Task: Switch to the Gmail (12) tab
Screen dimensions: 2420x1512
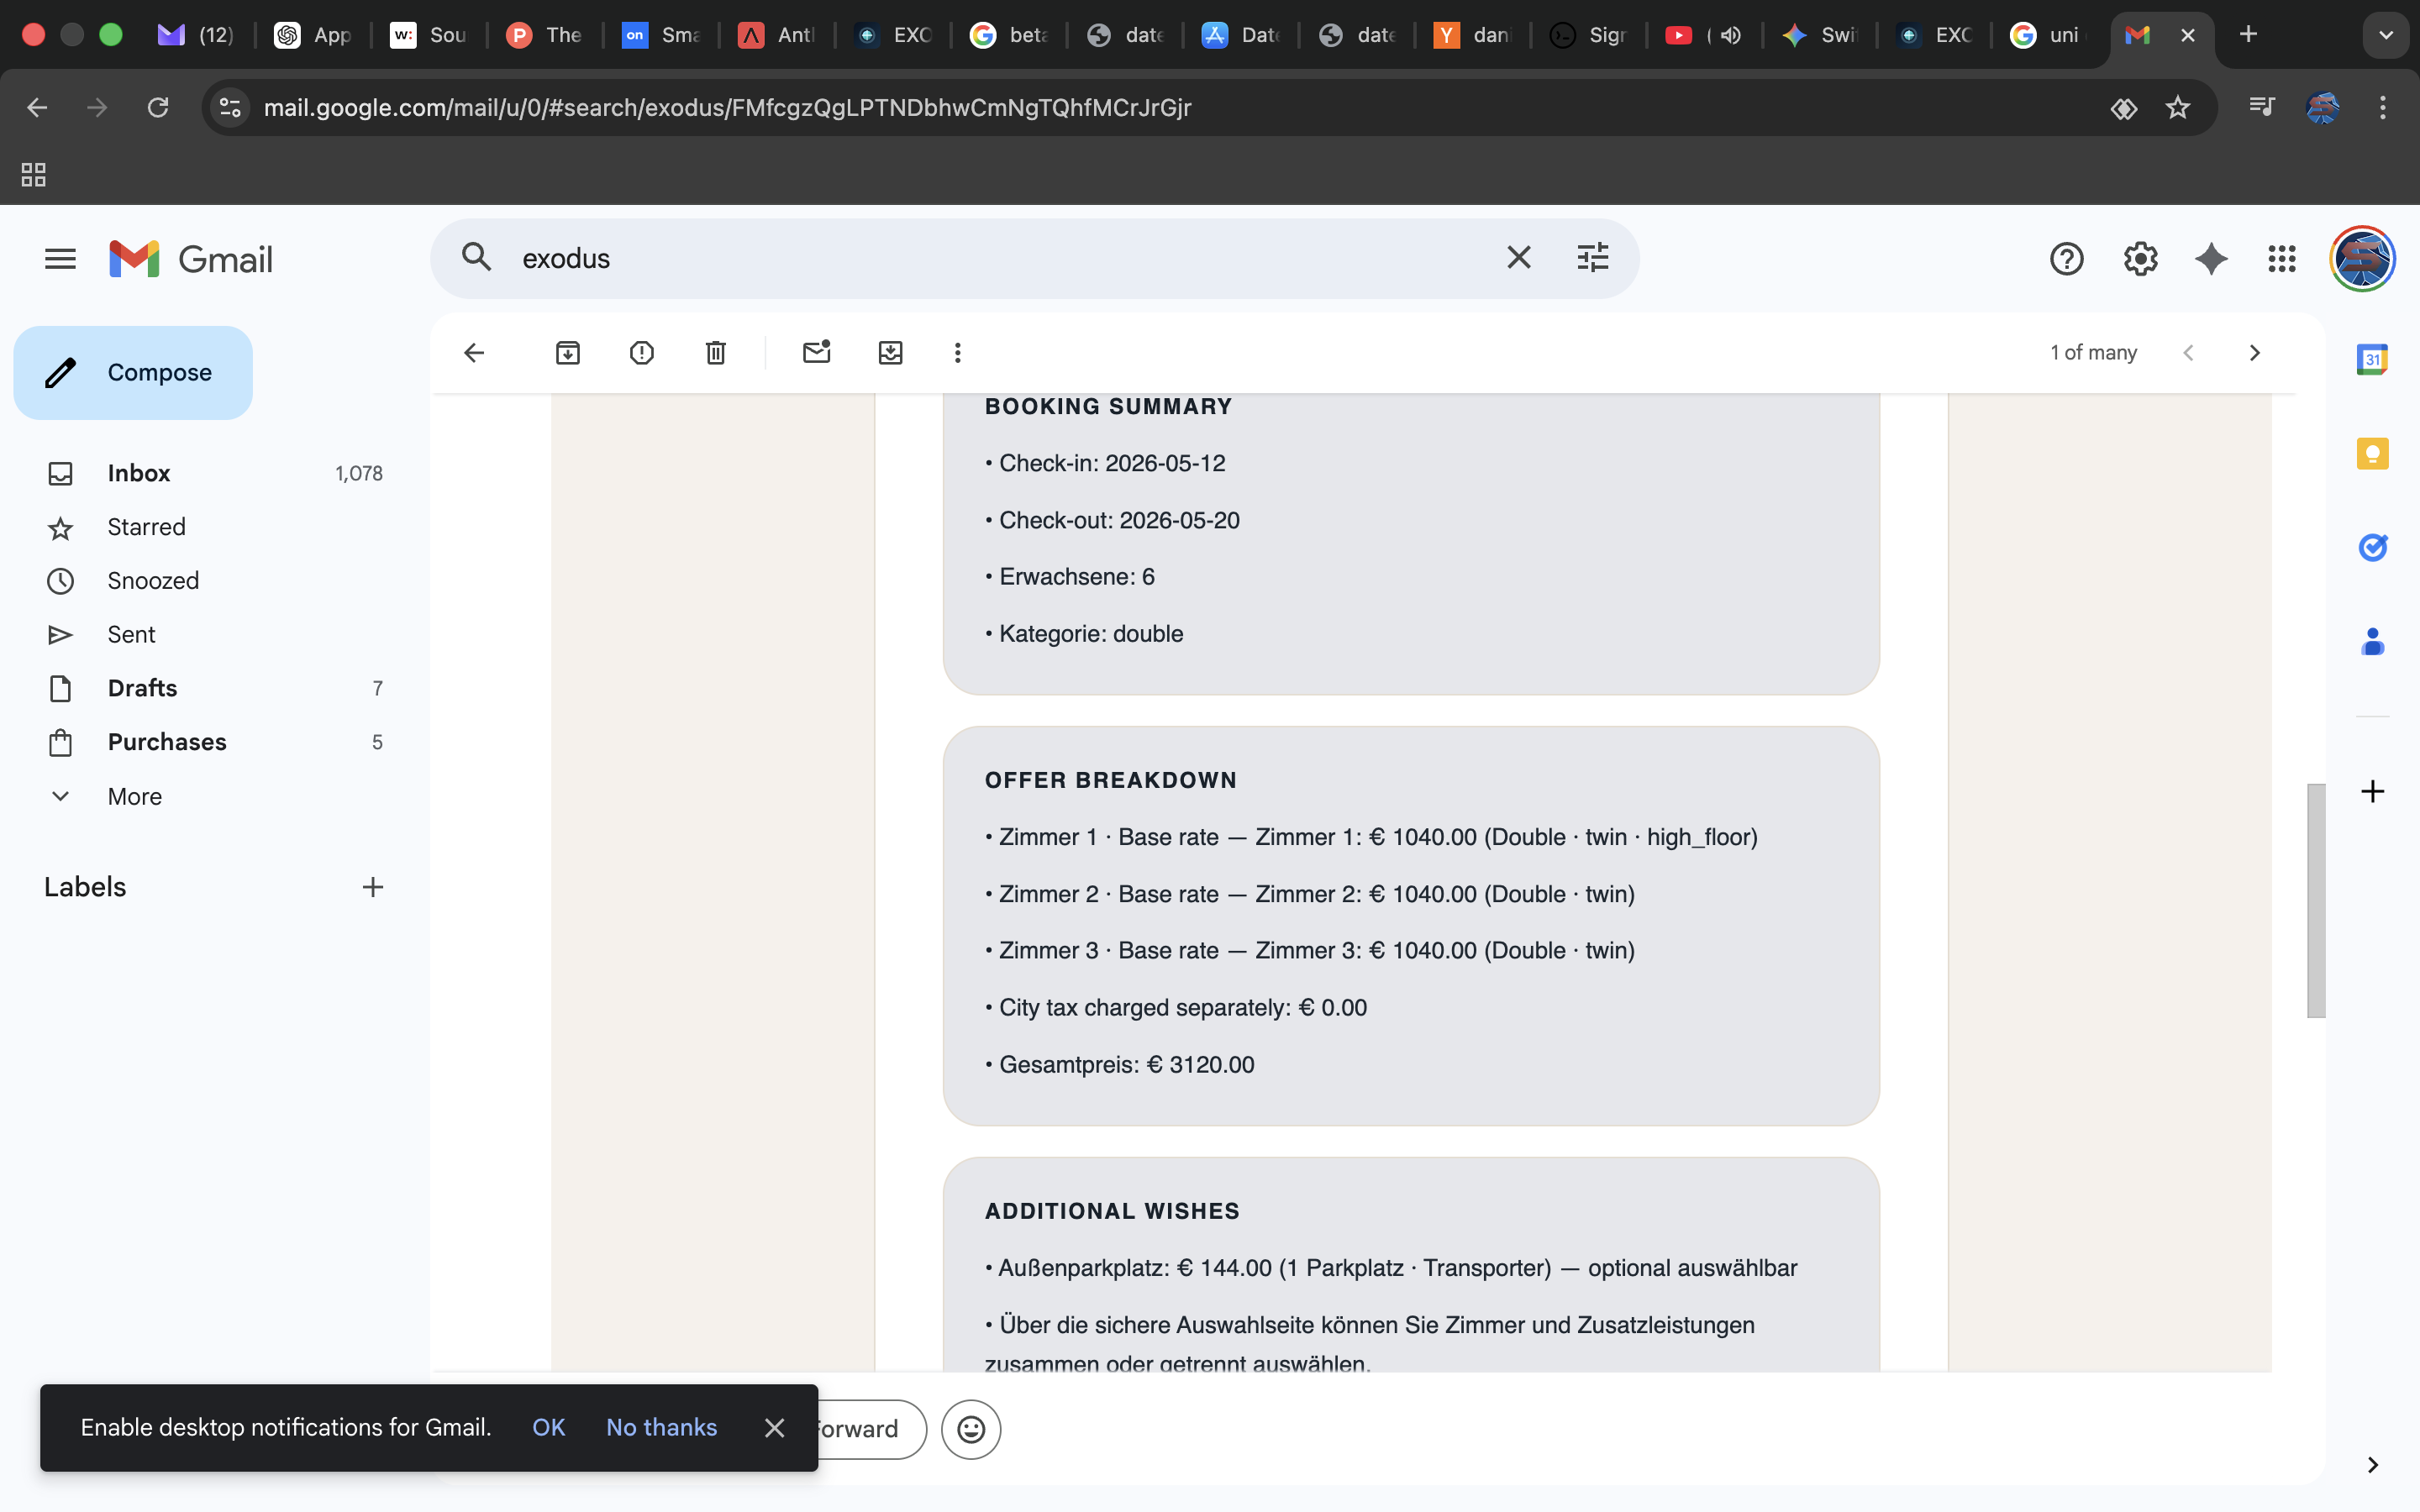Action: [x=197, y=35]
